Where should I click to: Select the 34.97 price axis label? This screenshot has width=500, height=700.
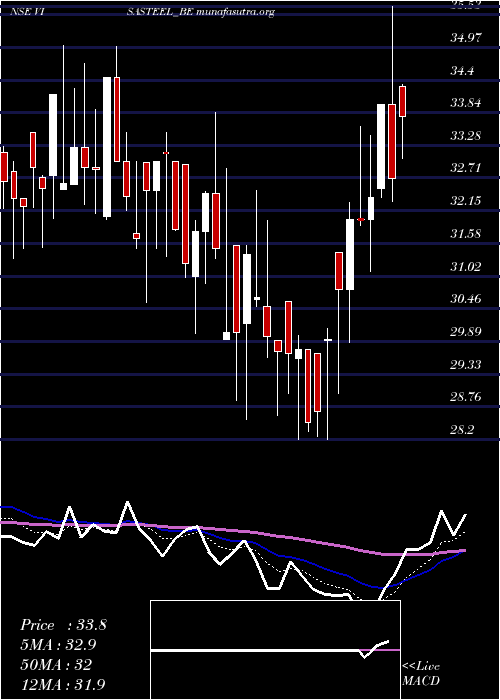[x=466, y=38]
